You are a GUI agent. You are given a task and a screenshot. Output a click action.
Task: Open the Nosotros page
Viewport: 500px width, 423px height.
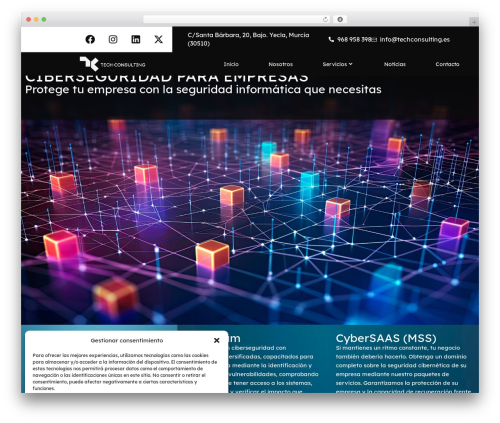click(281, 64)
